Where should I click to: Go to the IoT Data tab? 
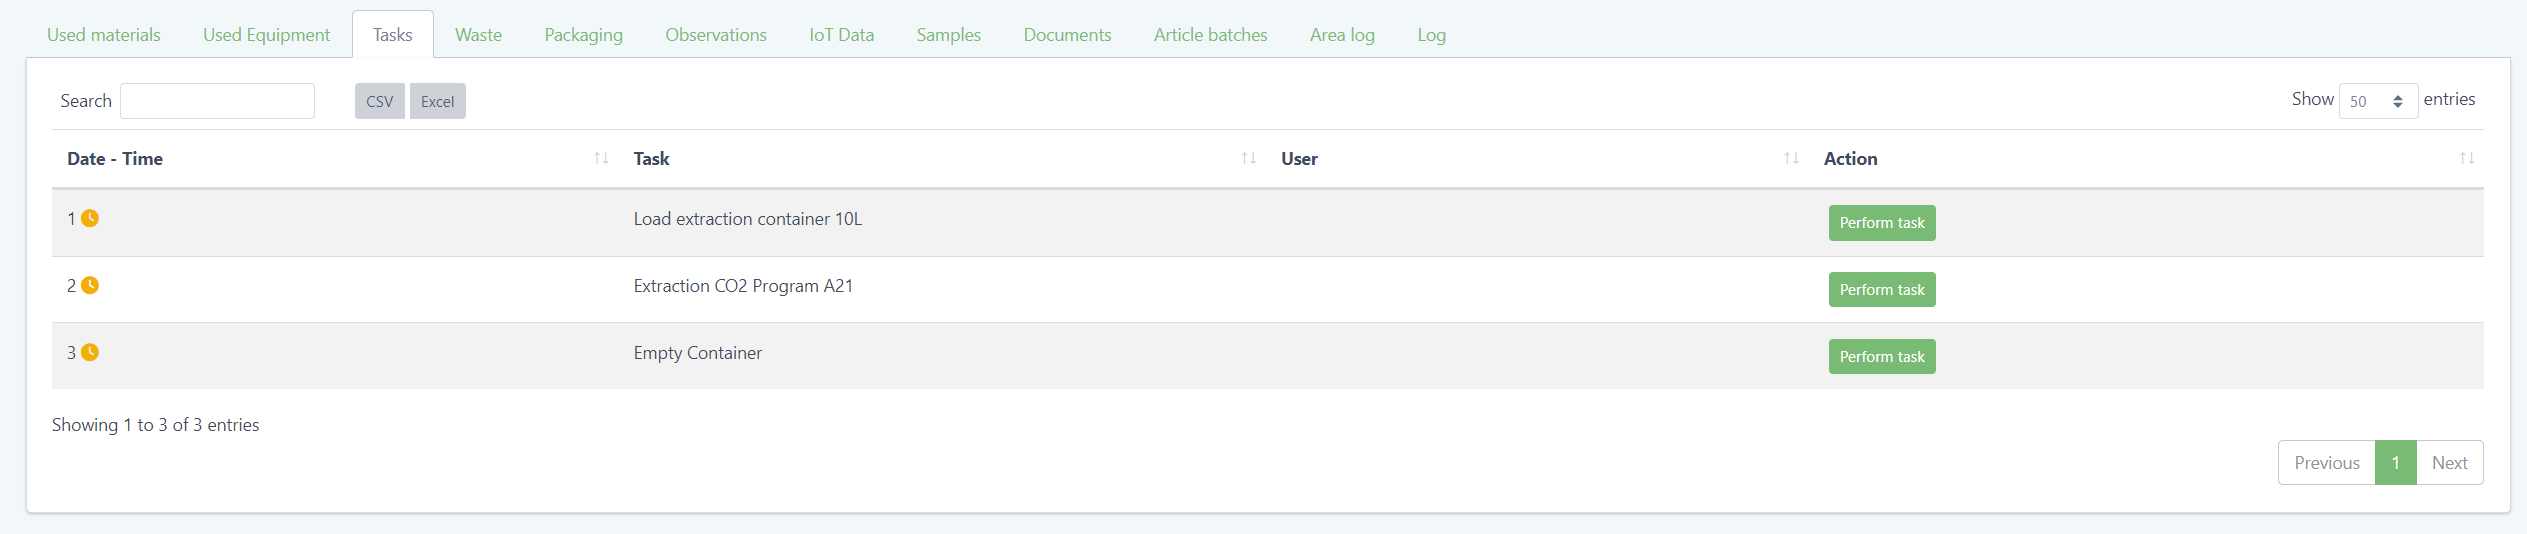[x=841, y=35]
